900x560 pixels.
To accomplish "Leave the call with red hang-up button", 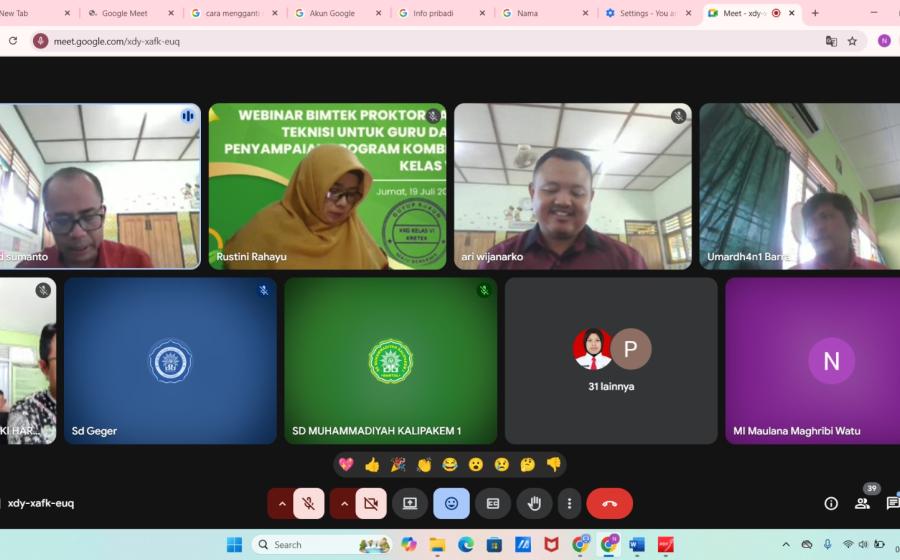I will (x=610, y=504).
